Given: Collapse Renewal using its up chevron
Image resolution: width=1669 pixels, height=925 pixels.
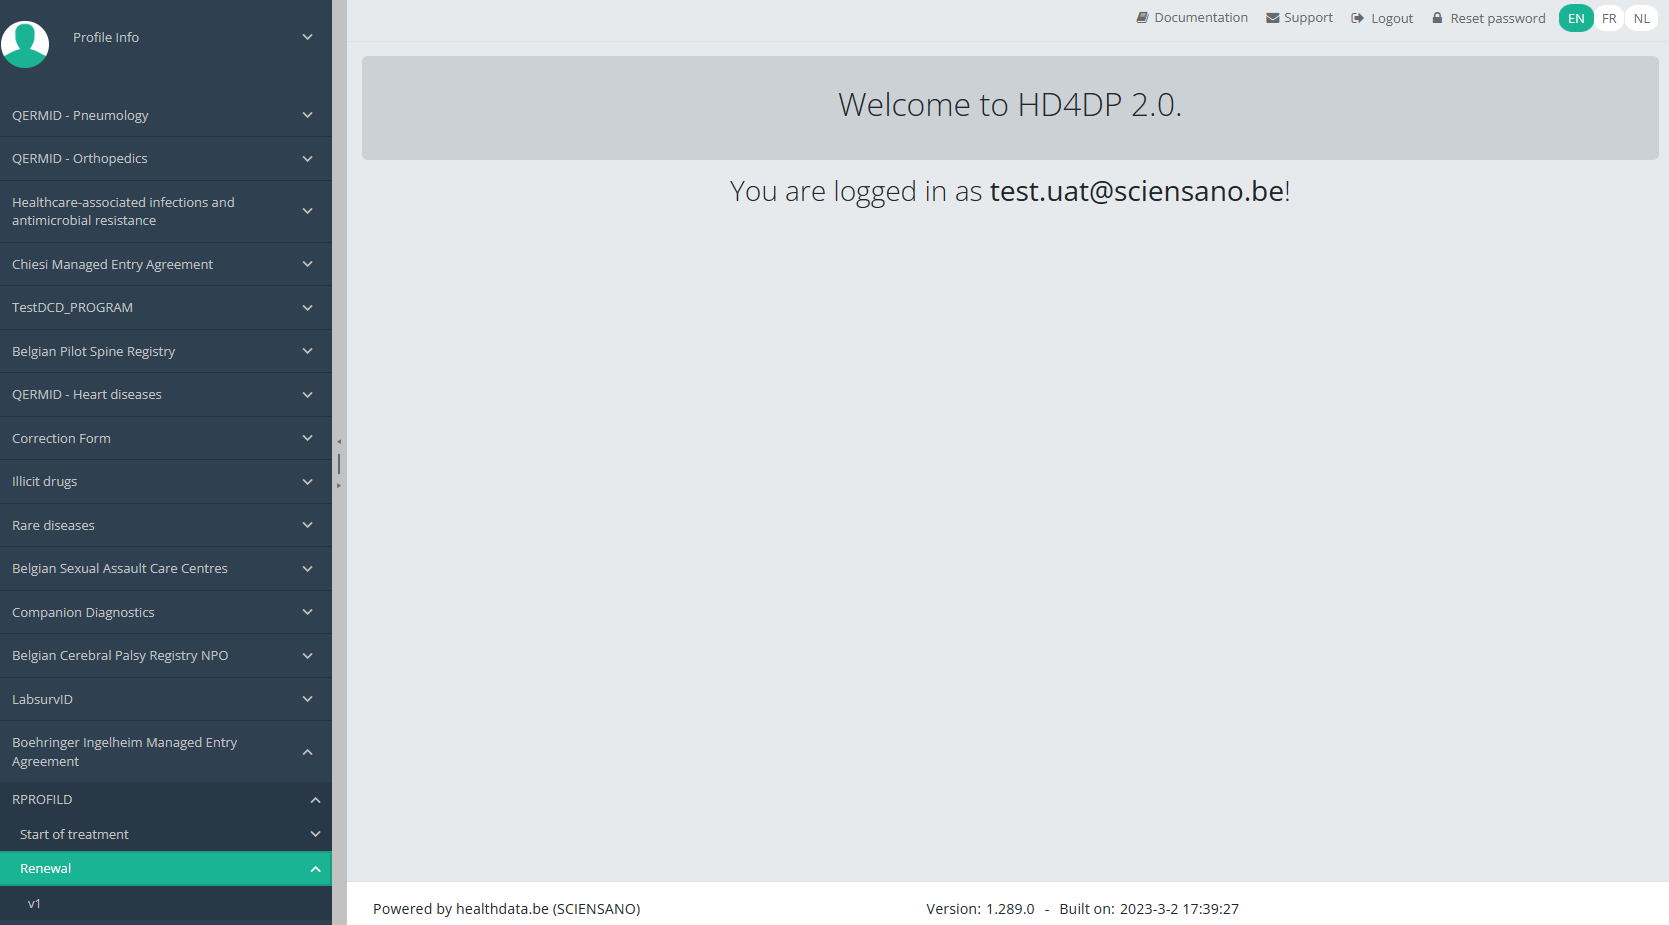Looking at the screenshot, I should coord(315,869).
